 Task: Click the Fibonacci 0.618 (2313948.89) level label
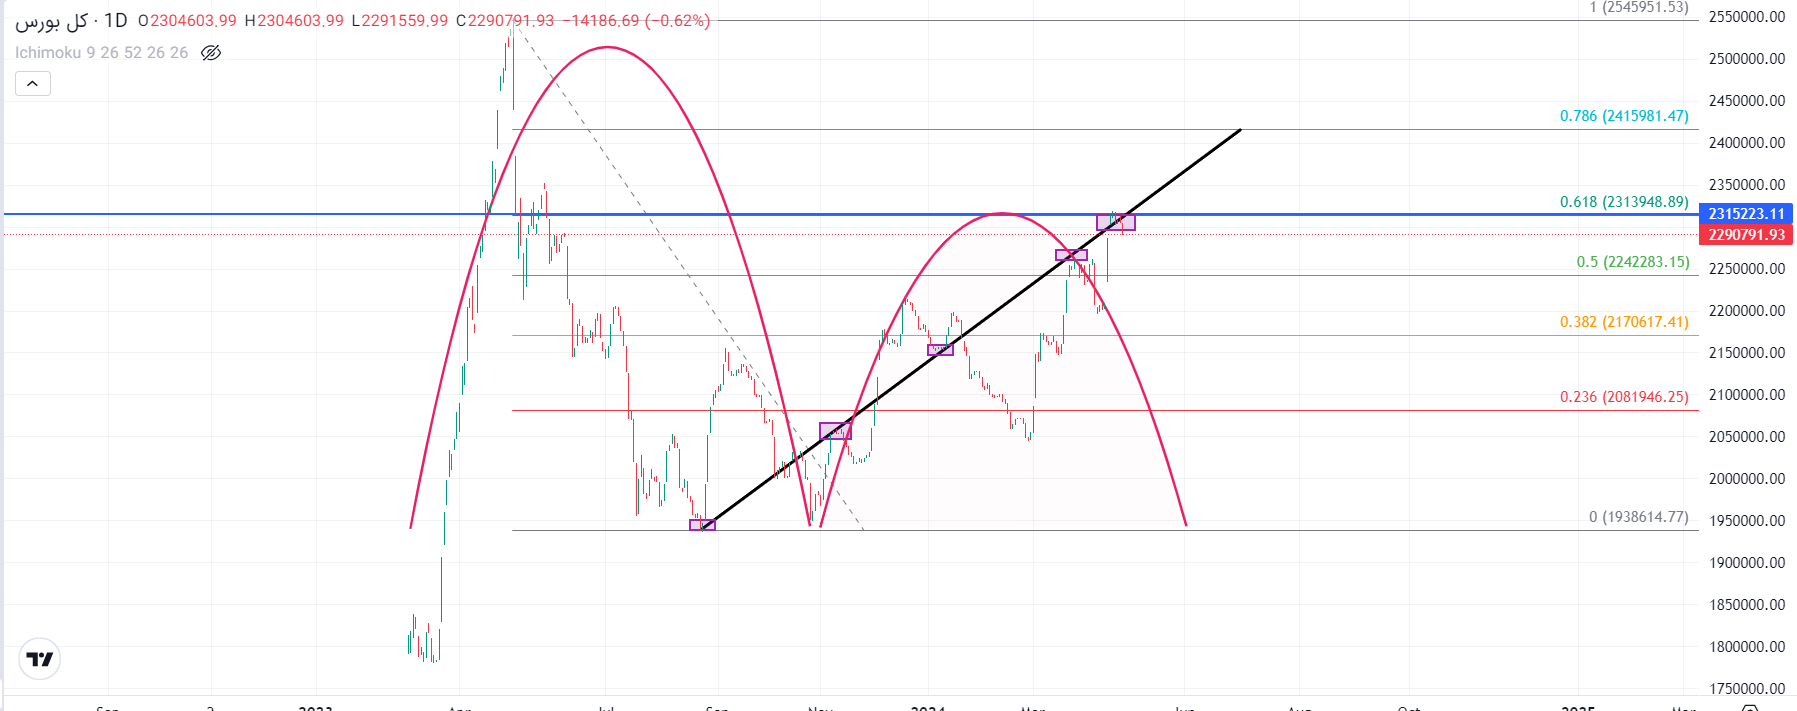(x=1624, y=202)
